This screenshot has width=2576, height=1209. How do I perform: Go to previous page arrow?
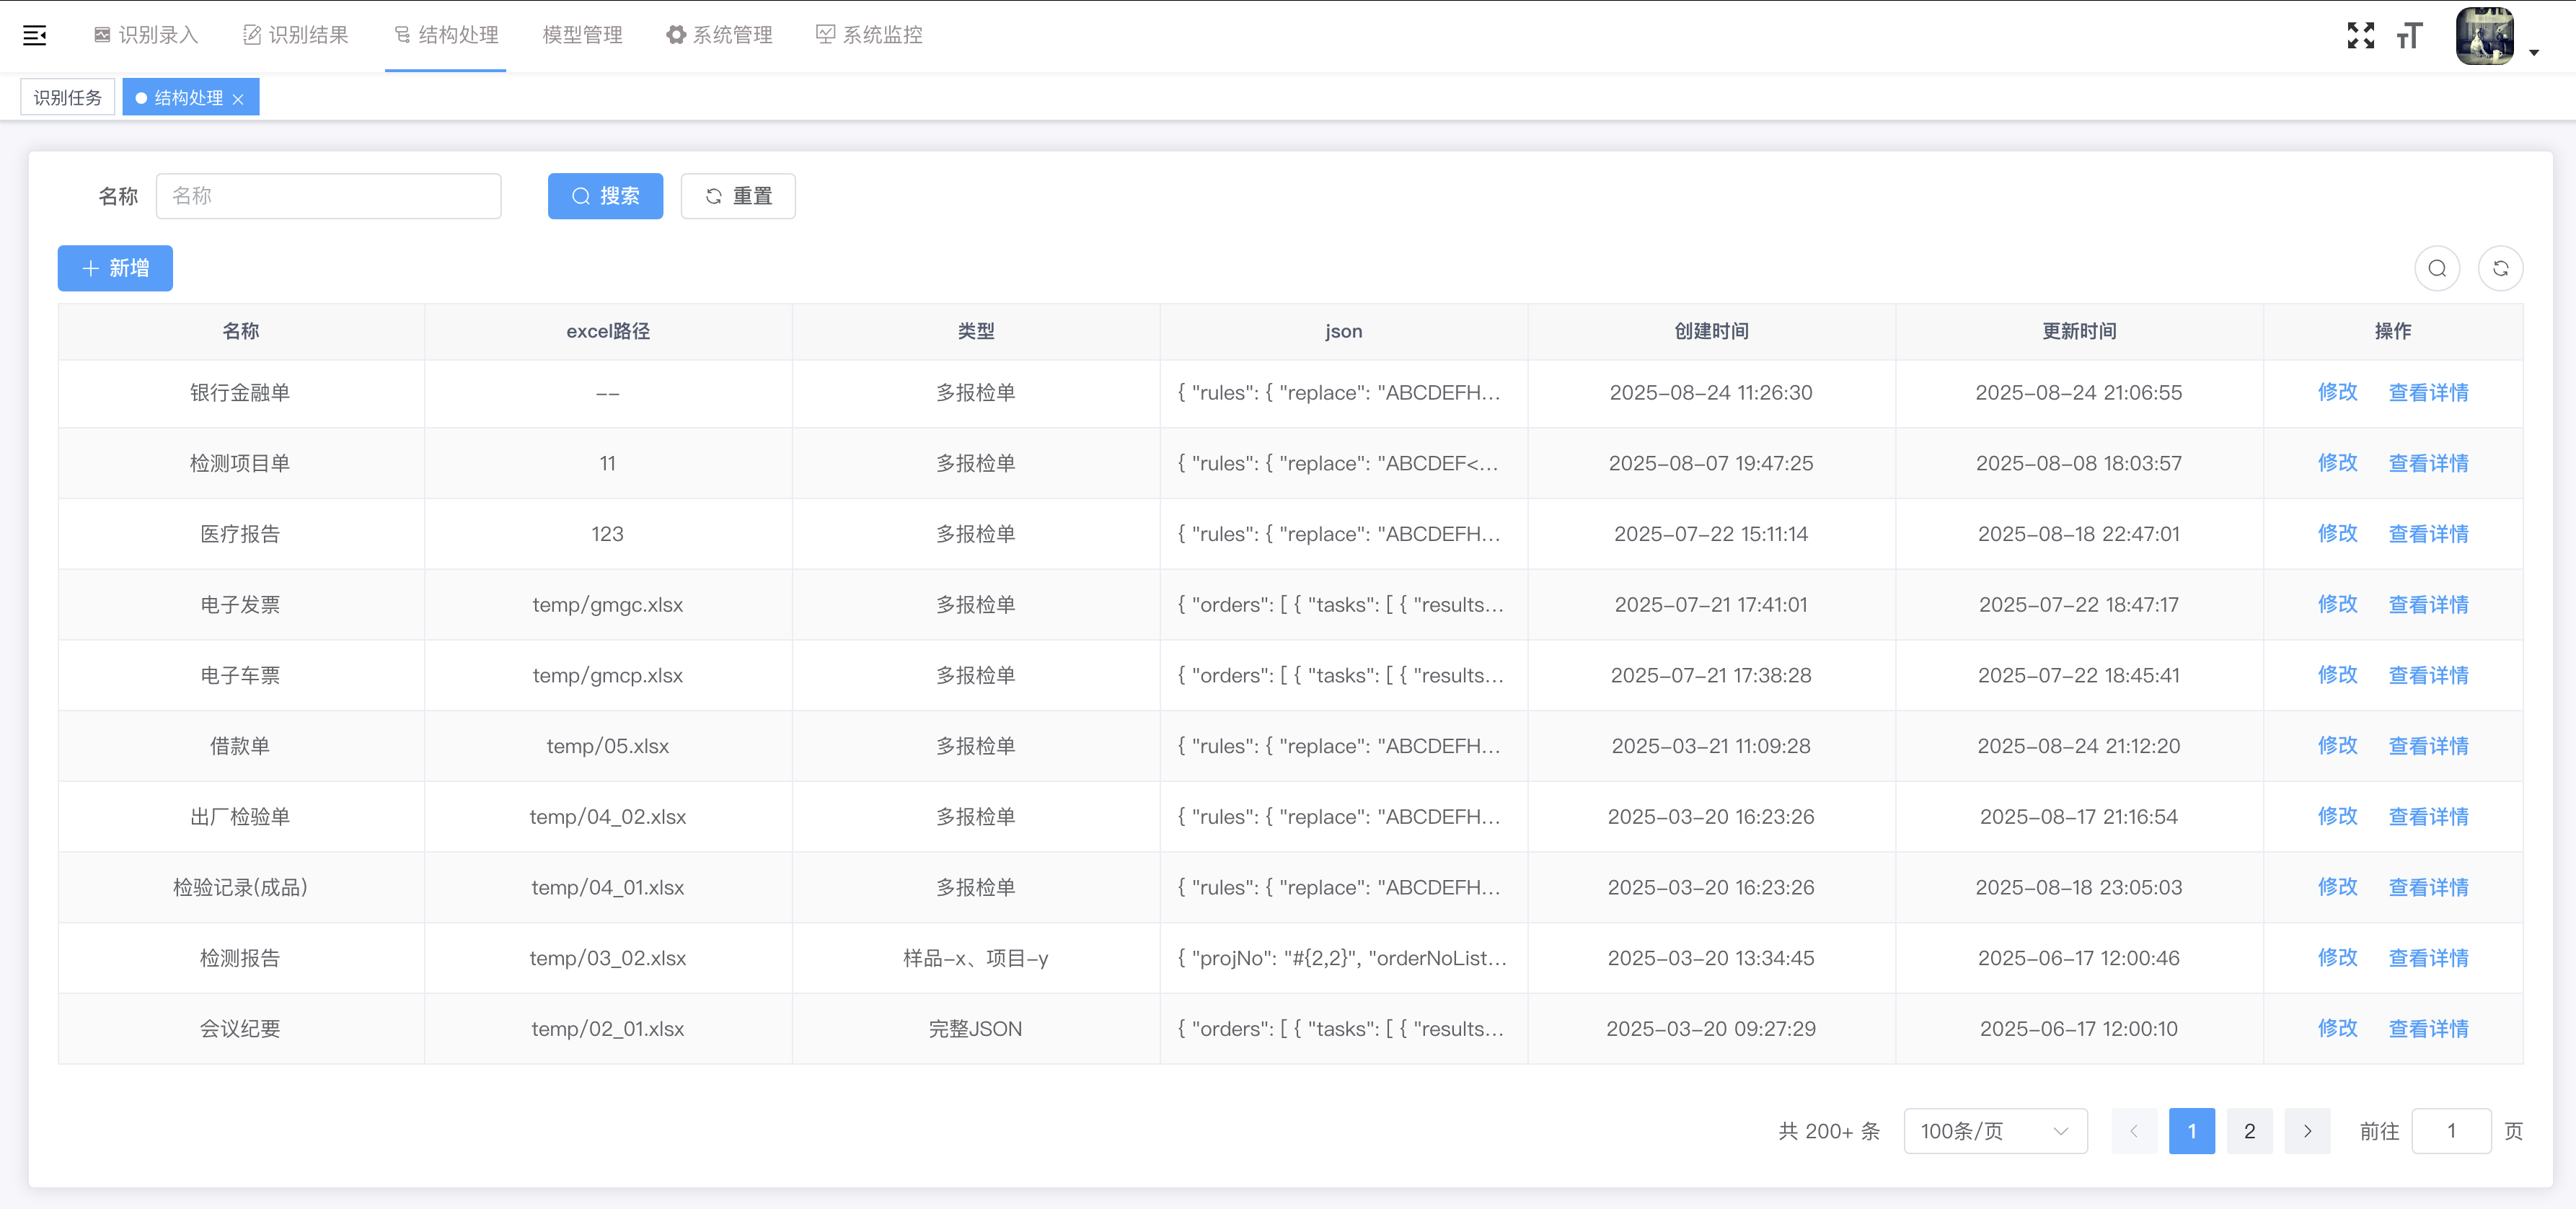[x=2134, y=1131]
